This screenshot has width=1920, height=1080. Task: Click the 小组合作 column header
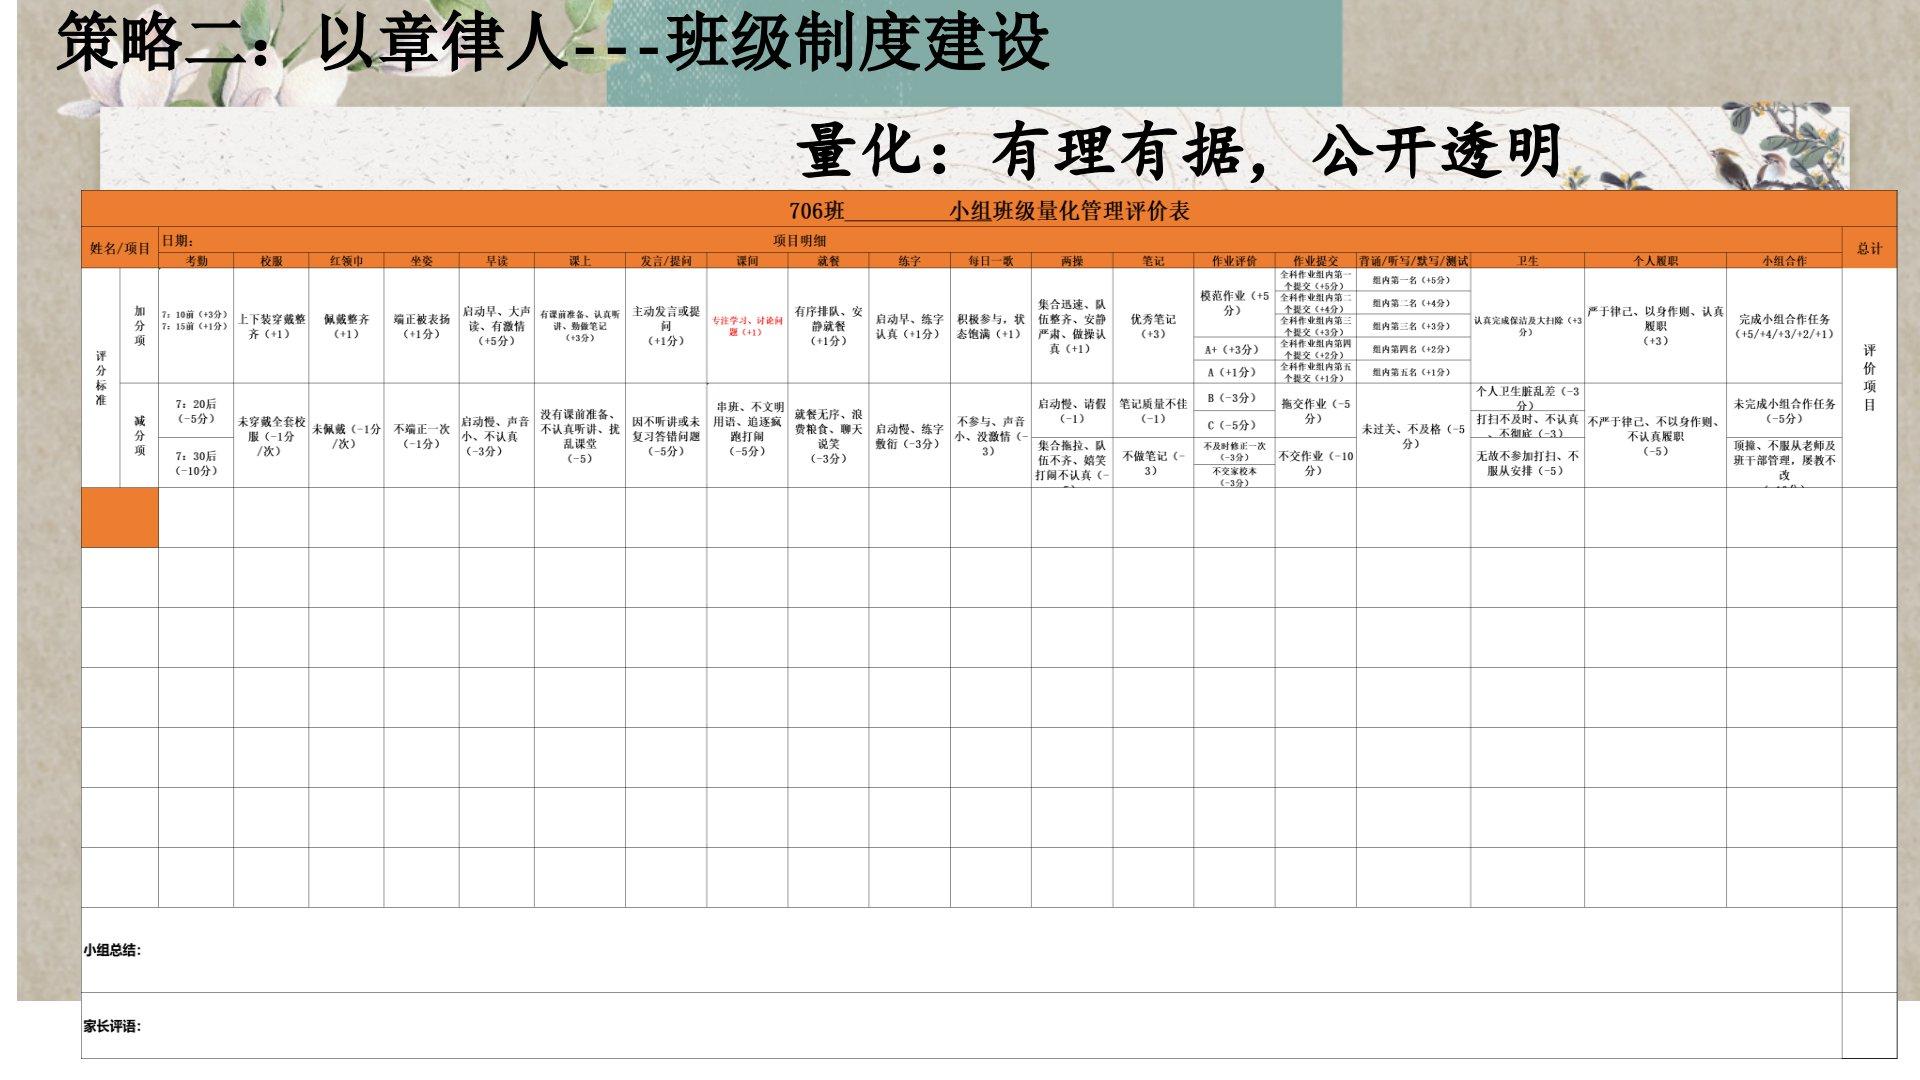click(1784, 261)
